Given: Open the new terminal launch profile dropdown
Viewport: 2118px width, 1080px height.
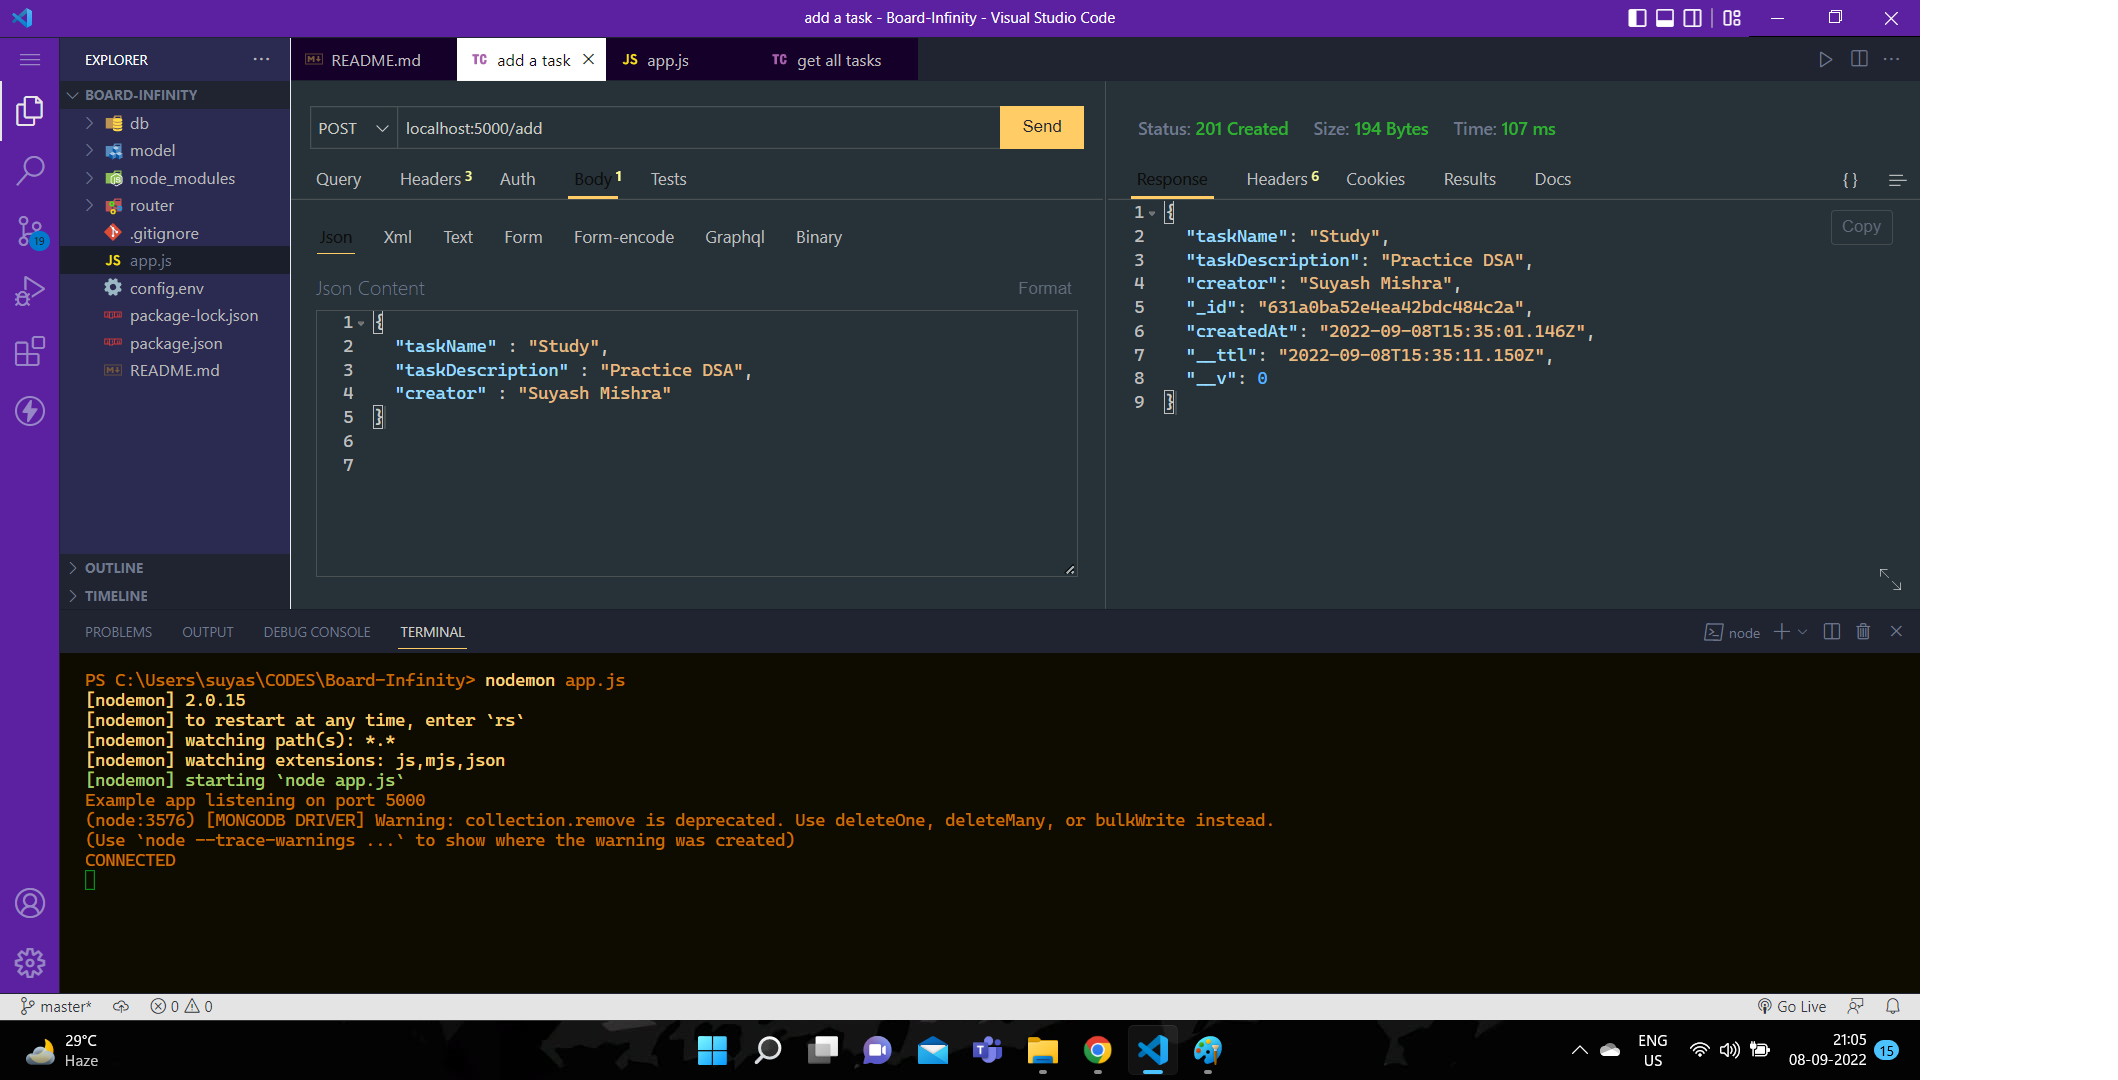Looking at the screenshot, I should point(1803,632).
